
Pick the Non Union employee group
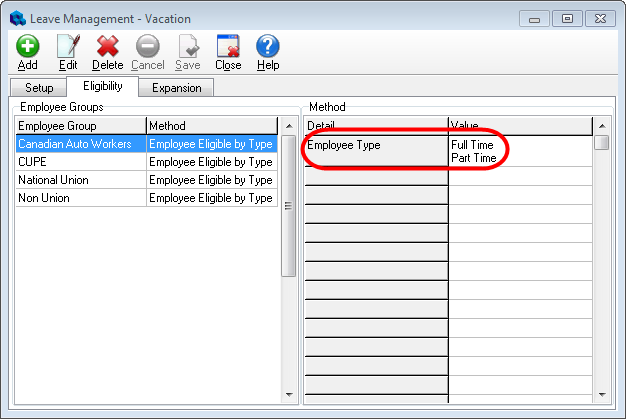[x=80, y=198]
